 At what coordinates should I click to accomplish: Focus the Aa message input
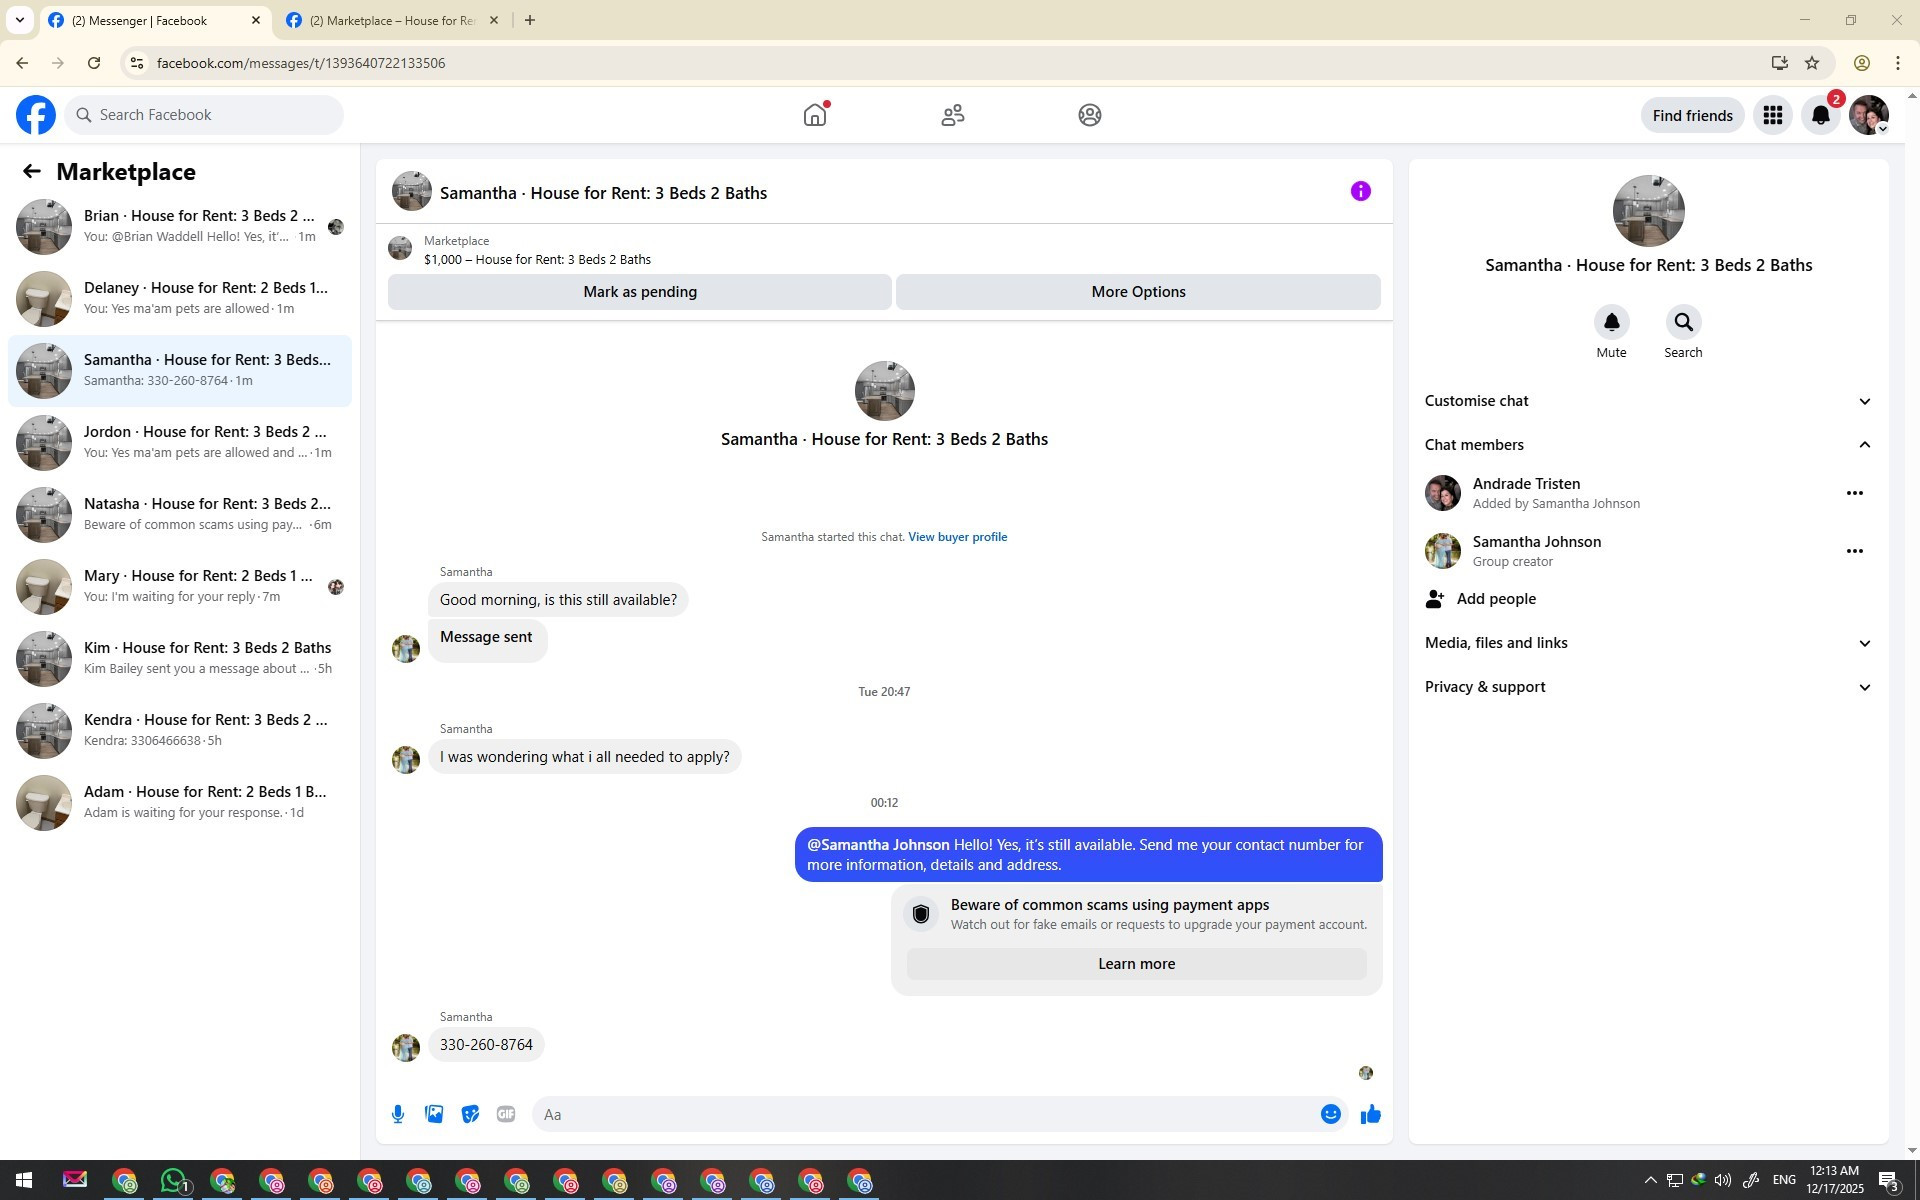pyautogui.click(x=925, y=1114)
